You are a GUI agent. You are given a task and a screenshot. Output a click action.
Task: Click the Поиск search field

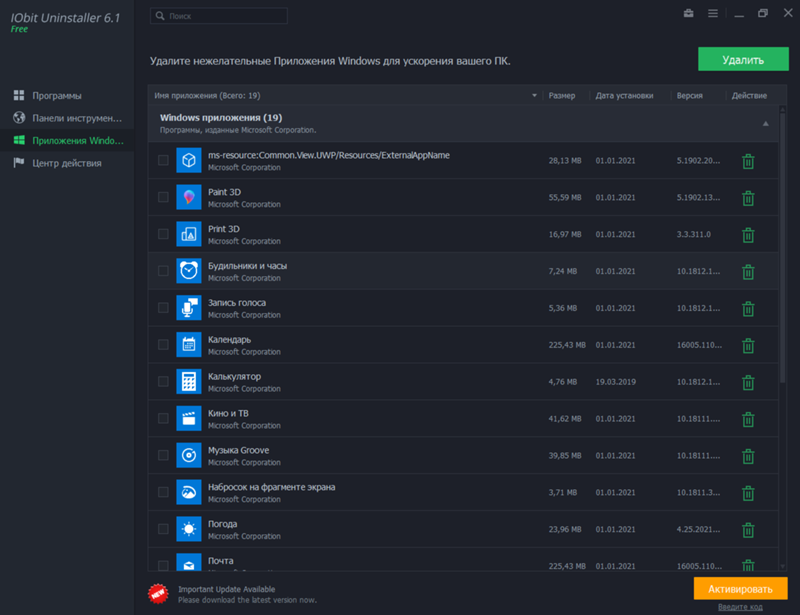point(219,16)
